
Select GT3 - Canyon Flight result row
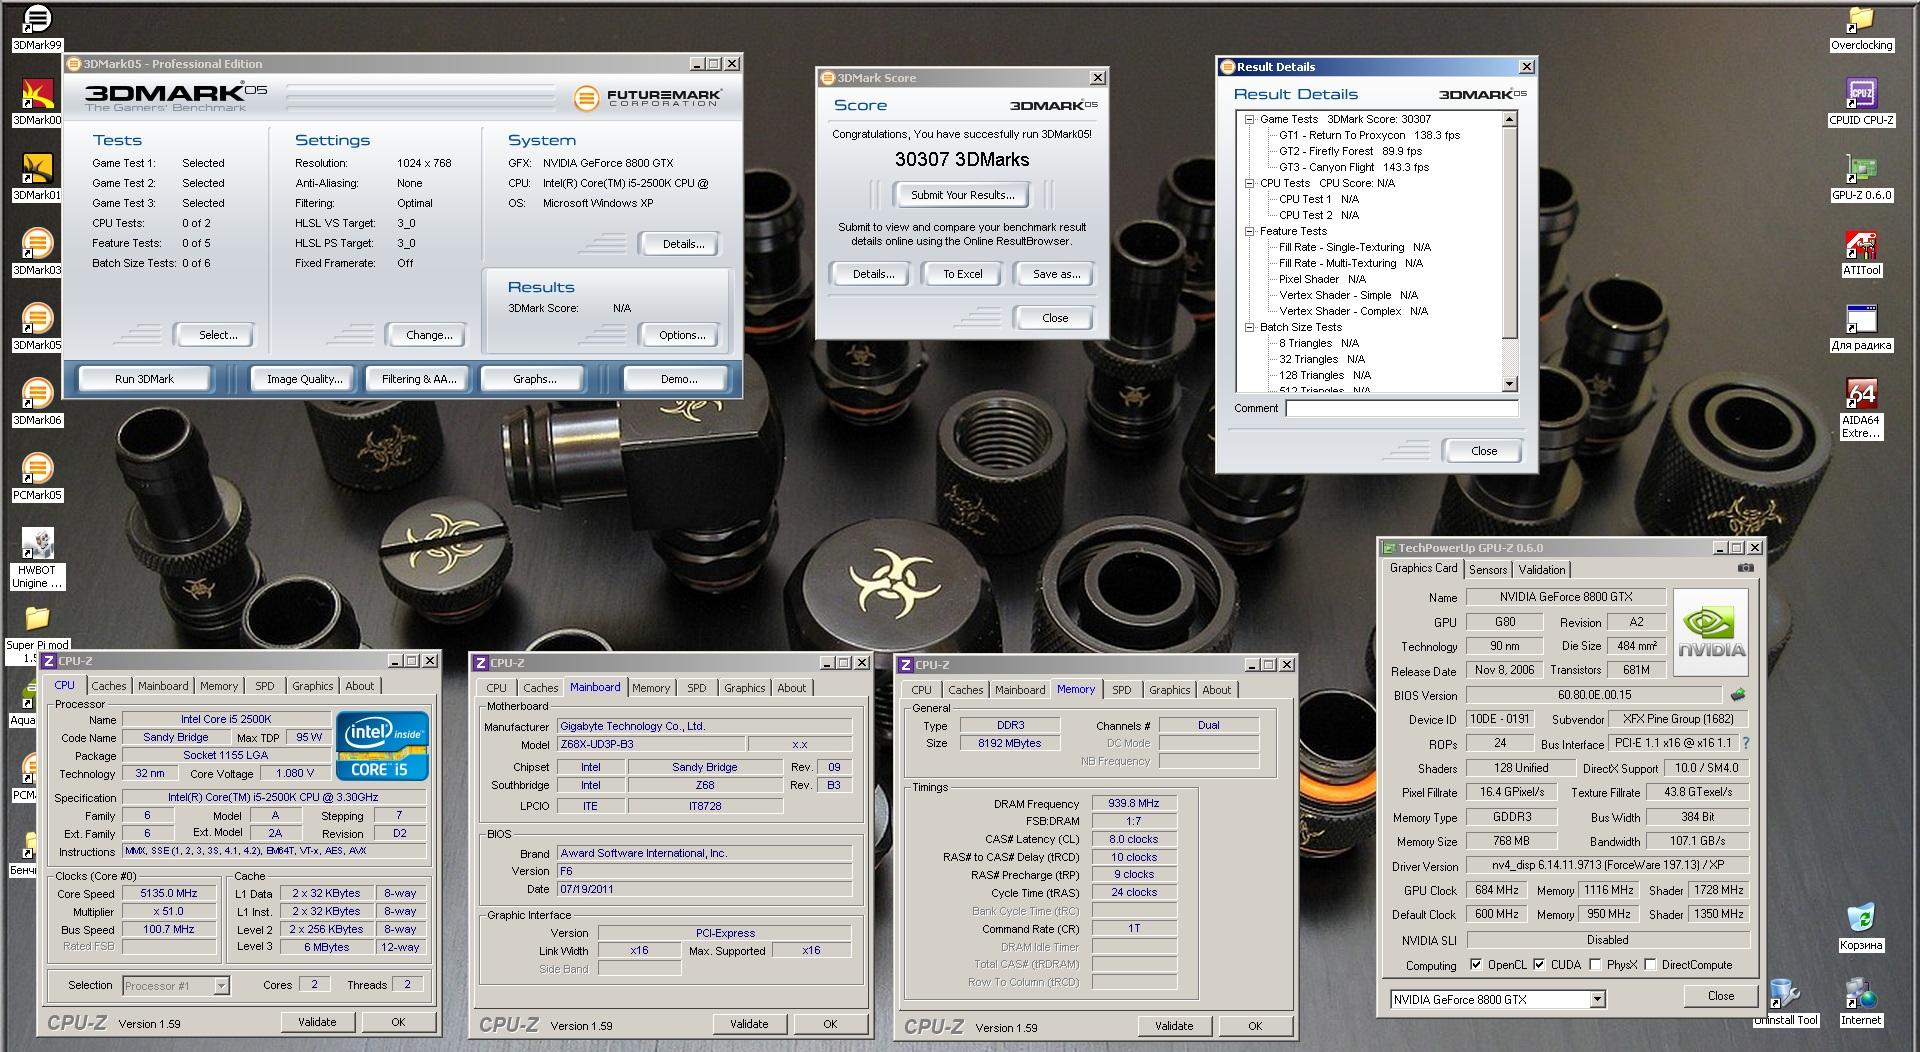point(1354,167)
